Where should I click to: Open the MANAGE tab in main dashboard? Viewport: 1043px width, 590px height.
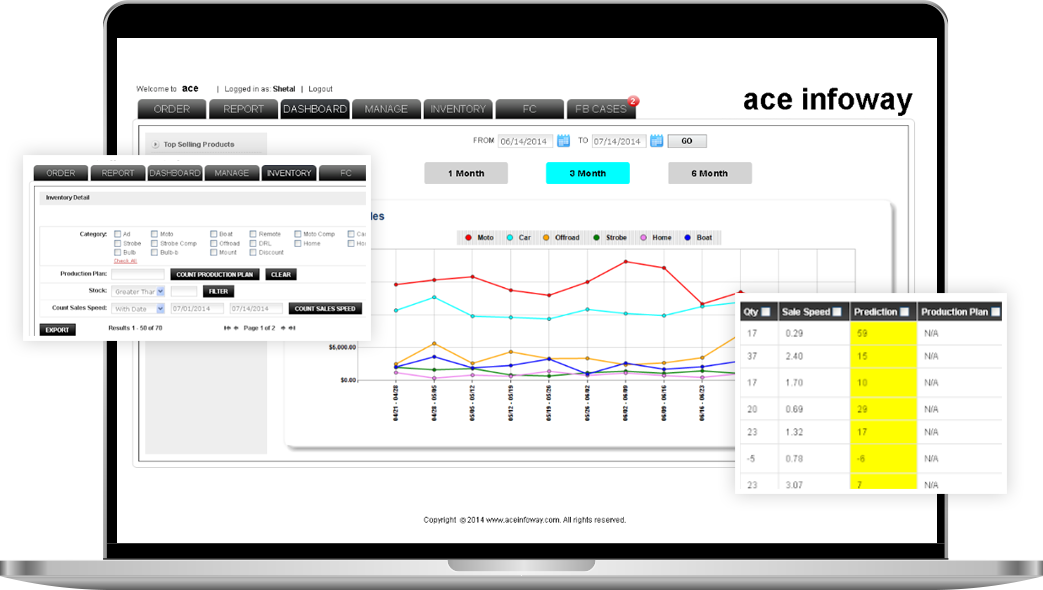click(x=386, y=109)
